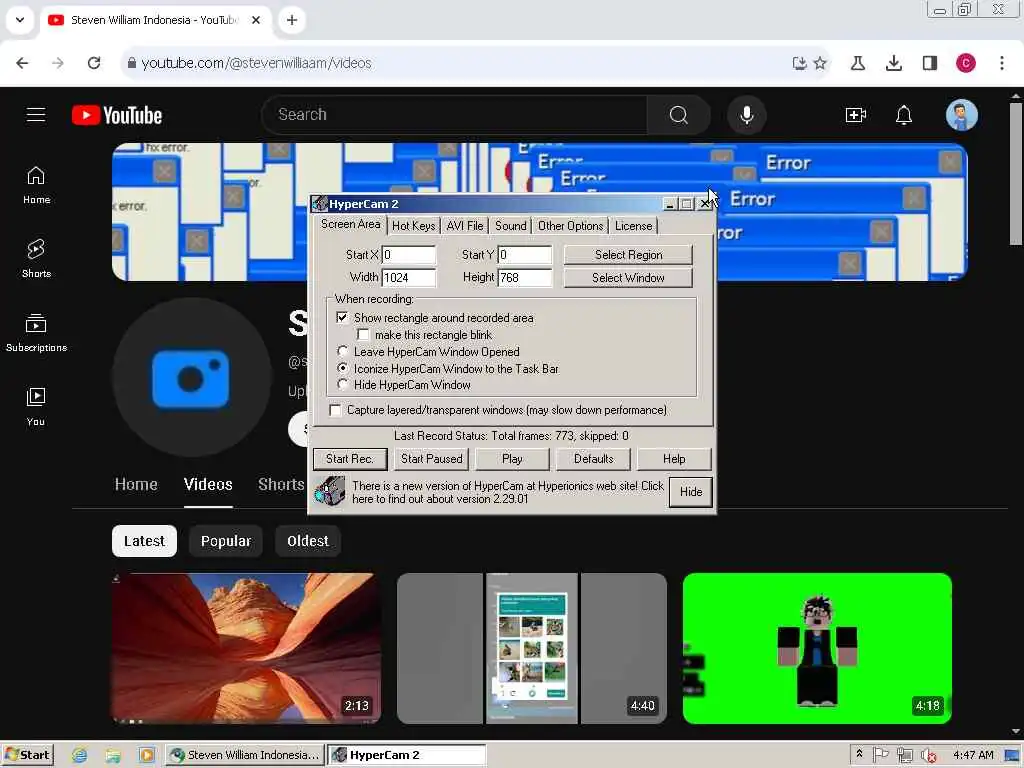Image resolution: width=1024 pixels, height=768 pixels.
Task: Click the HyperCam Play button
Action: click(x=512, y=459)
